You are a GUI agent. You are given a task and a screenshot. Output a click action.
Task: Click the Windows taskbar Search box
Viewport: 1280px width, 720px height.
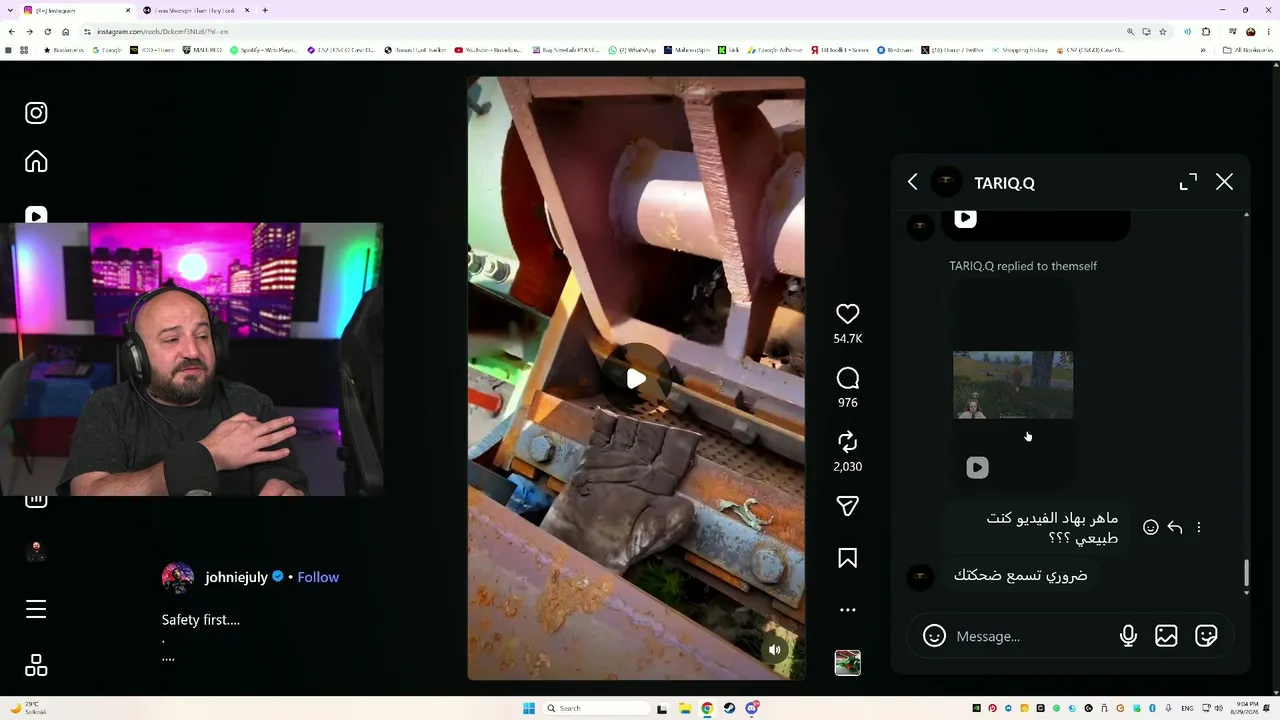596,708
